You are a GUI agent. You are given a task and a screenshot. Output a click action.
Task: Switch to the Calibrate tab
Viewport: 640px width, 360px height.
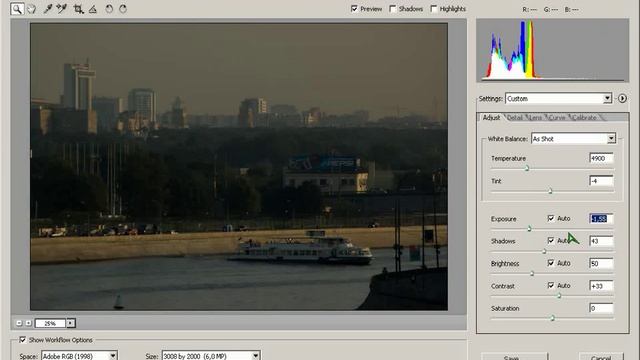584,118
